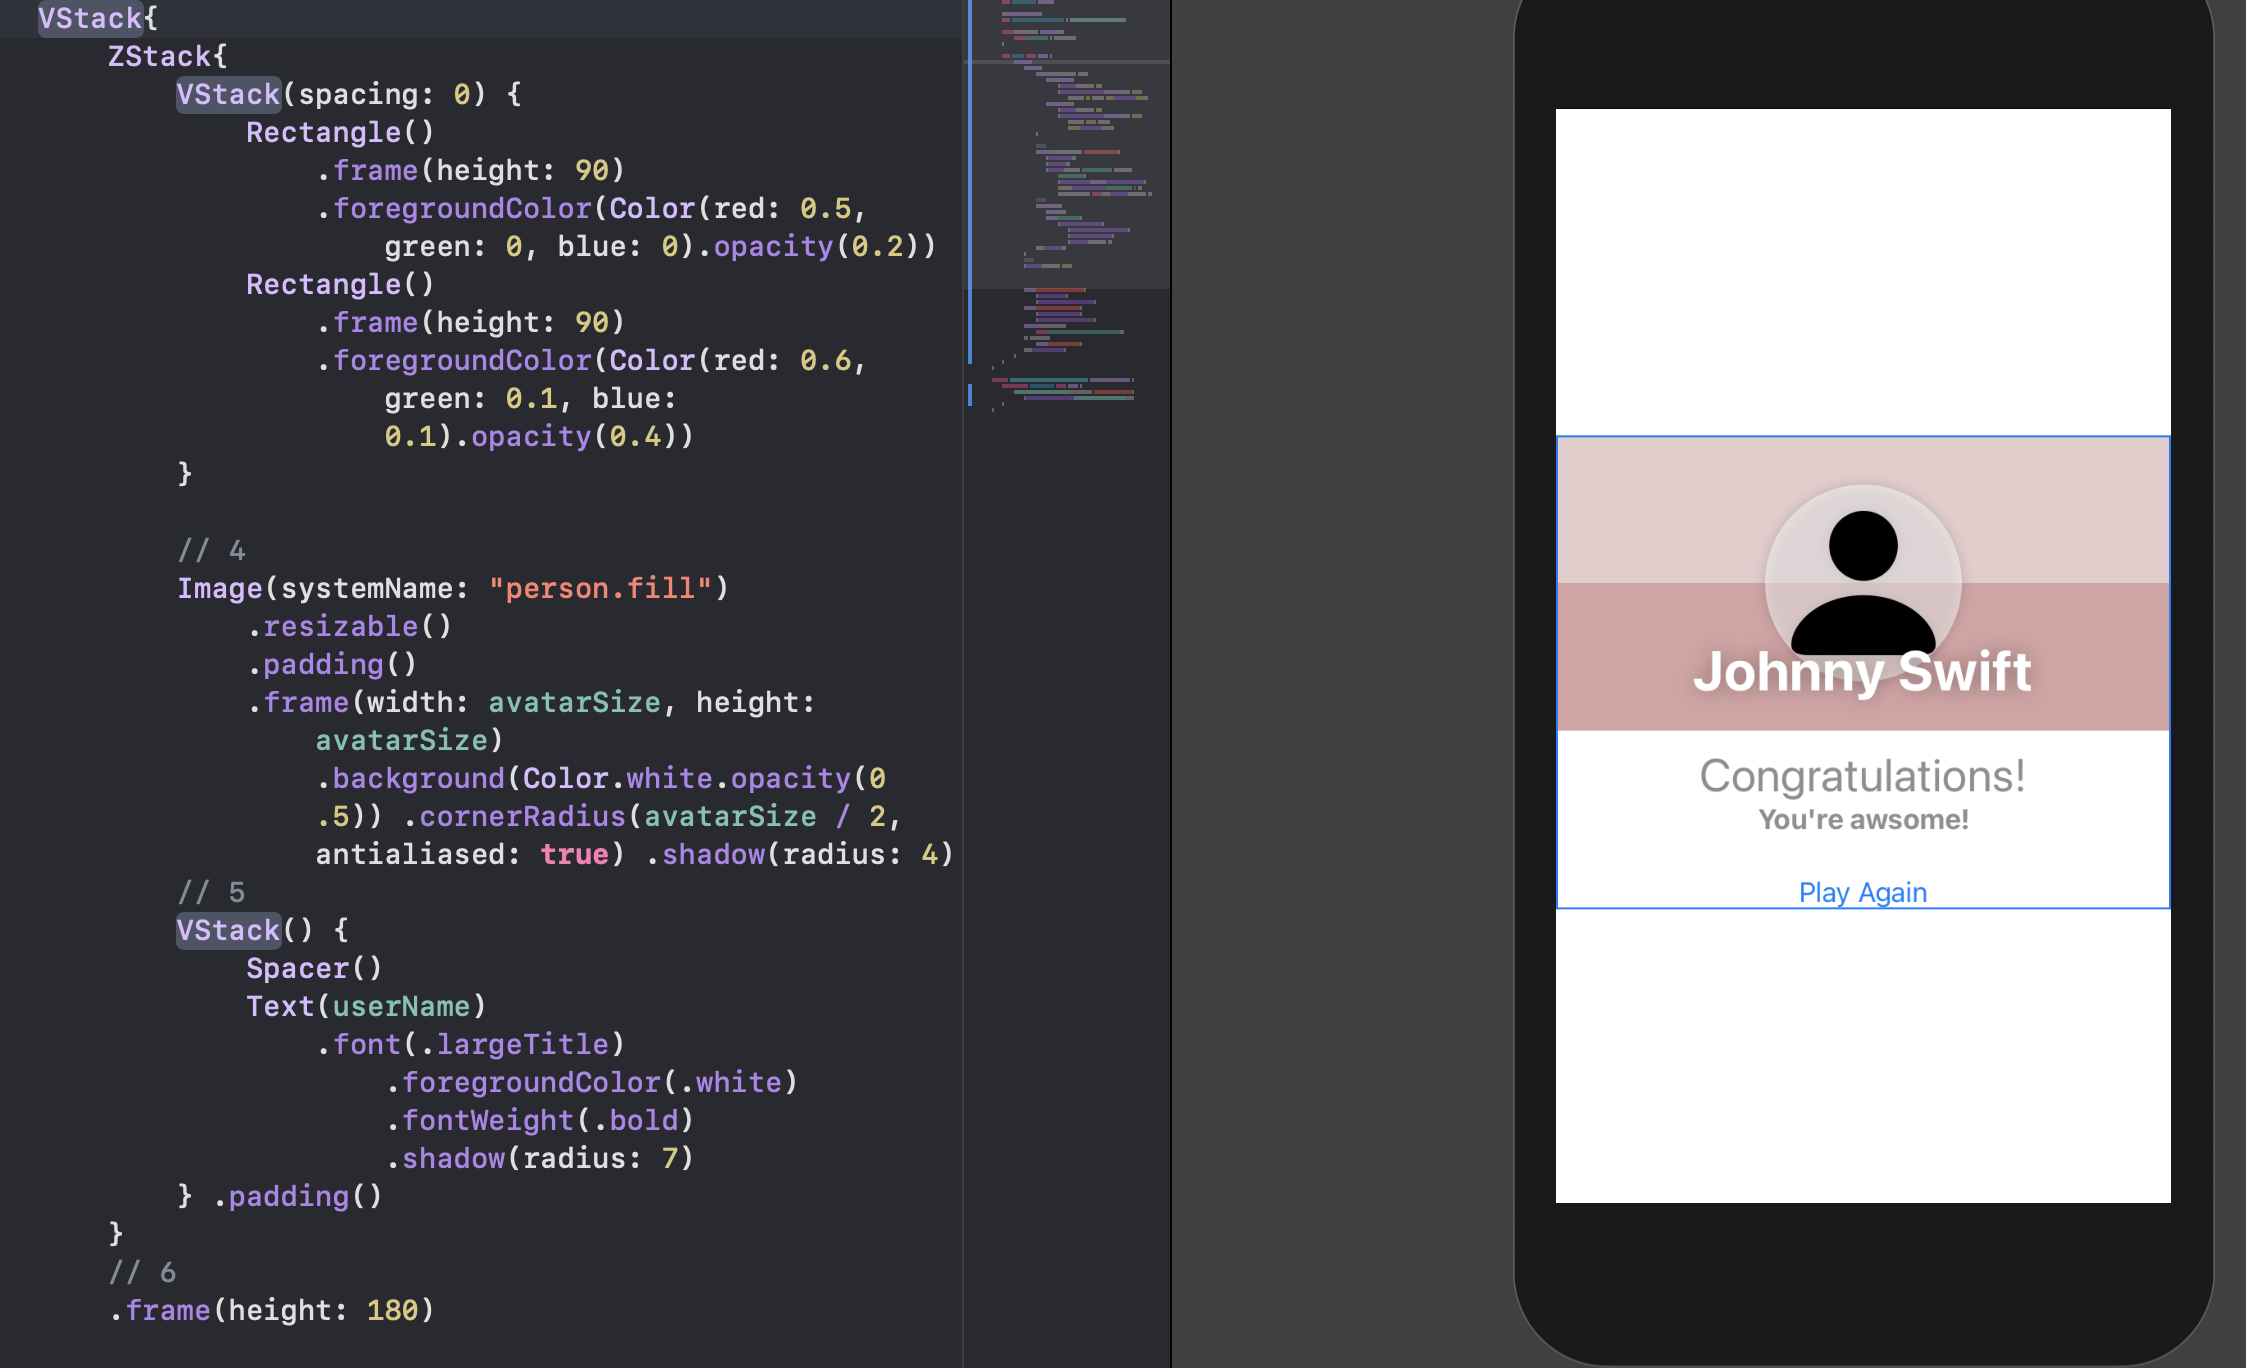Click the .shadow(radius: 7) modifier line
Screen dimensions: 2246x1368
coord(540,1158)
